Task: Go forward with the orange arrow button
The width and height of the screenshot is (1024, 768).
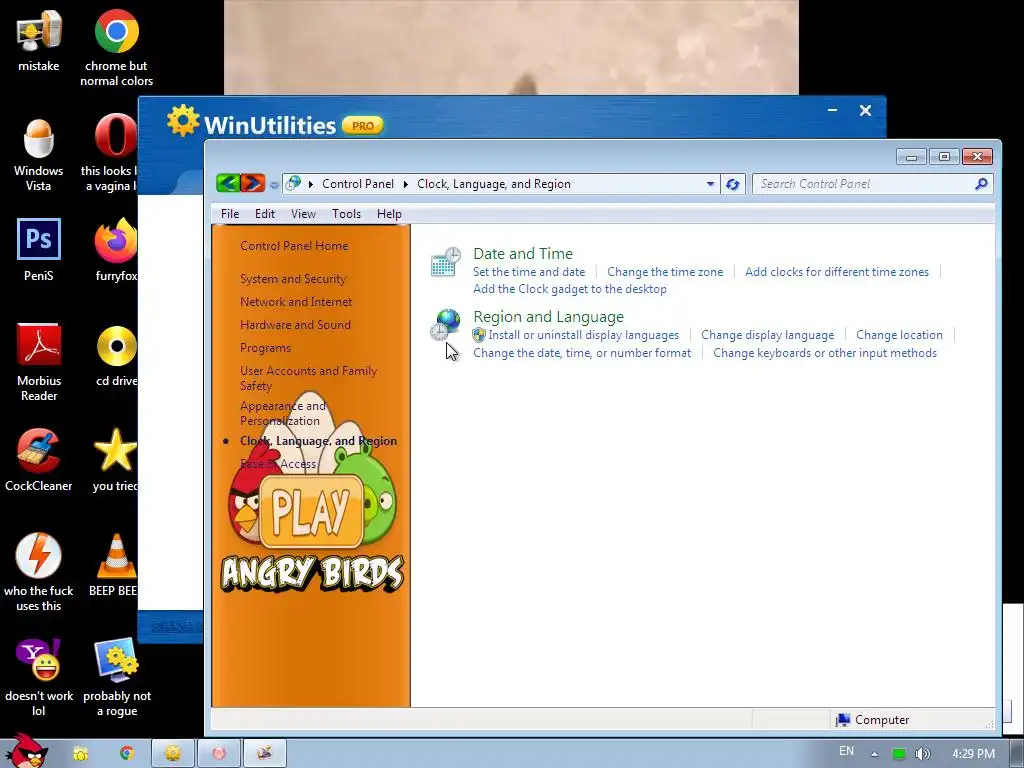Action: click(253, 183)
